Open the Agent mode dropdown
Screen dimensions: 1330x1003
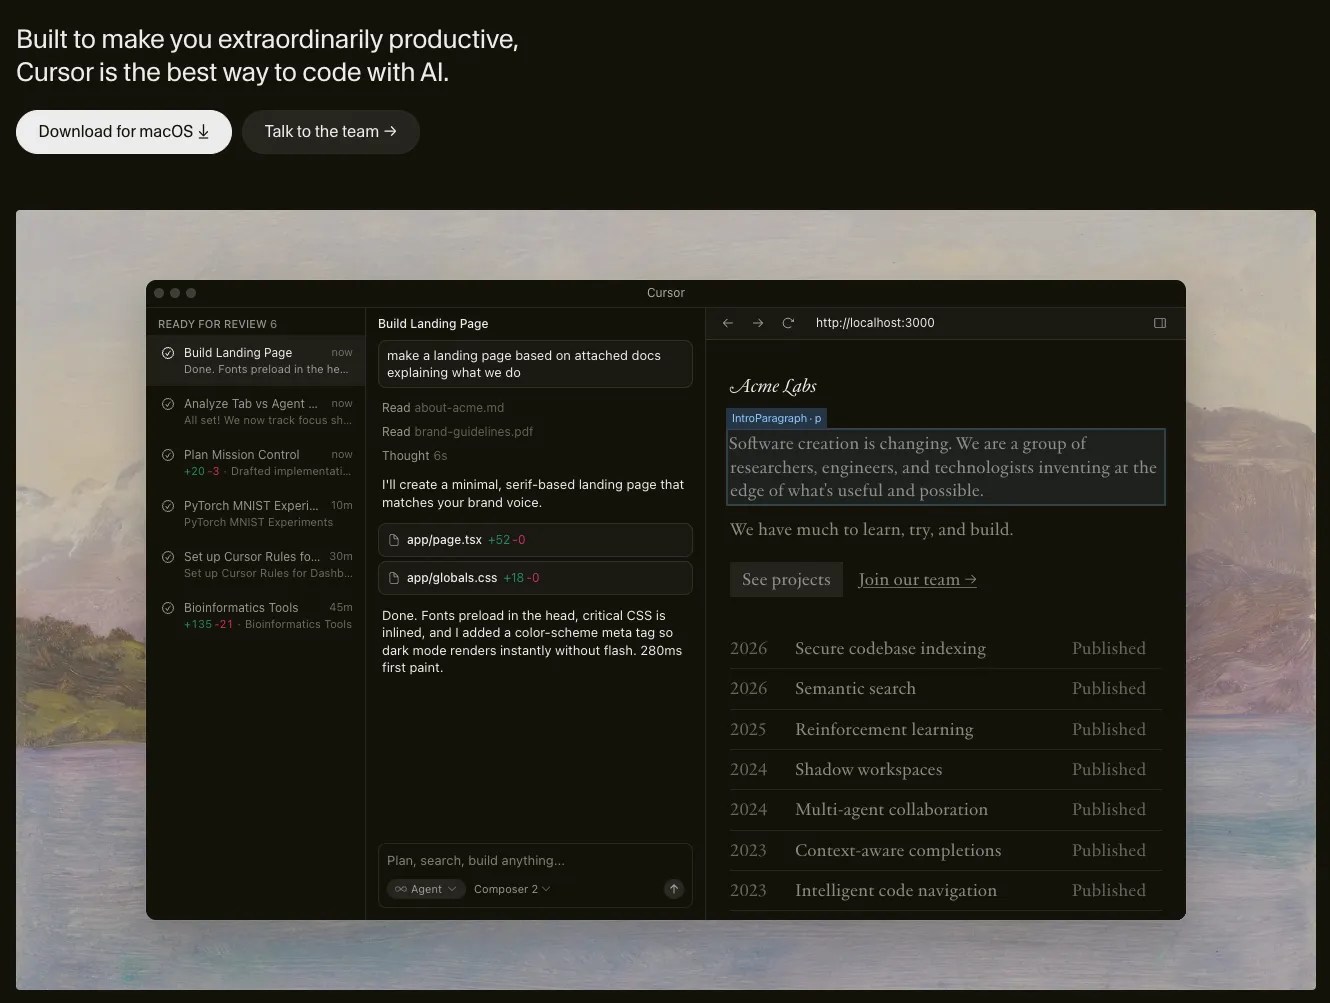(x=426, y=889)
